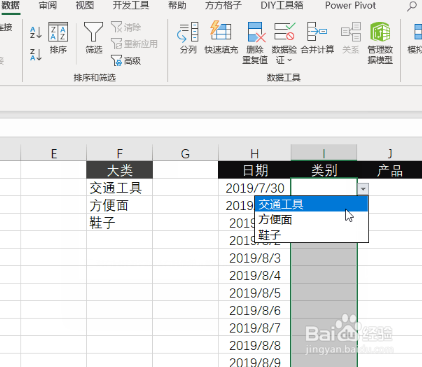Clear filter with 清除
Image resolution: width=422 pixels, height=367 pixels.
(126, 27)
